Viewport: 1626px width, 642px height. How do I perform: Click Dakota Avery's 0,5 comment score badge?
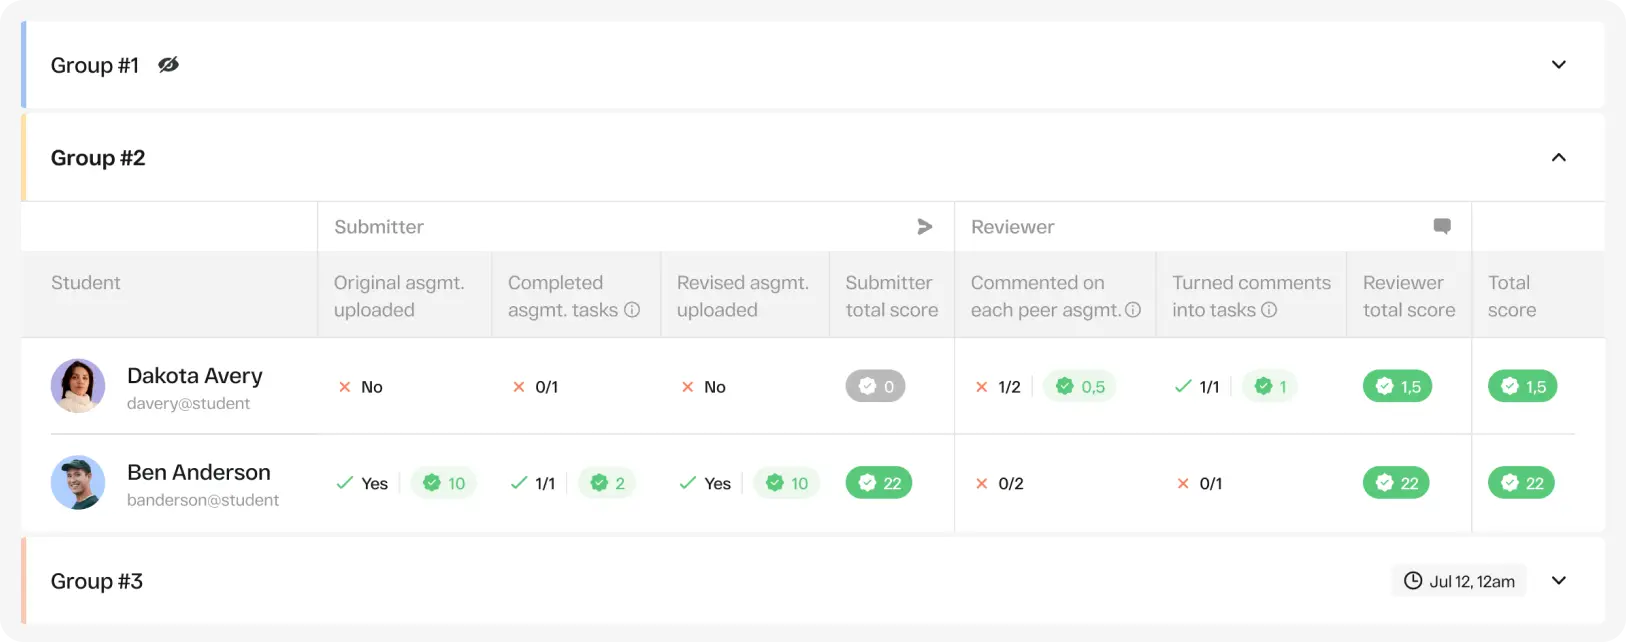click(x=1080, y=386)
